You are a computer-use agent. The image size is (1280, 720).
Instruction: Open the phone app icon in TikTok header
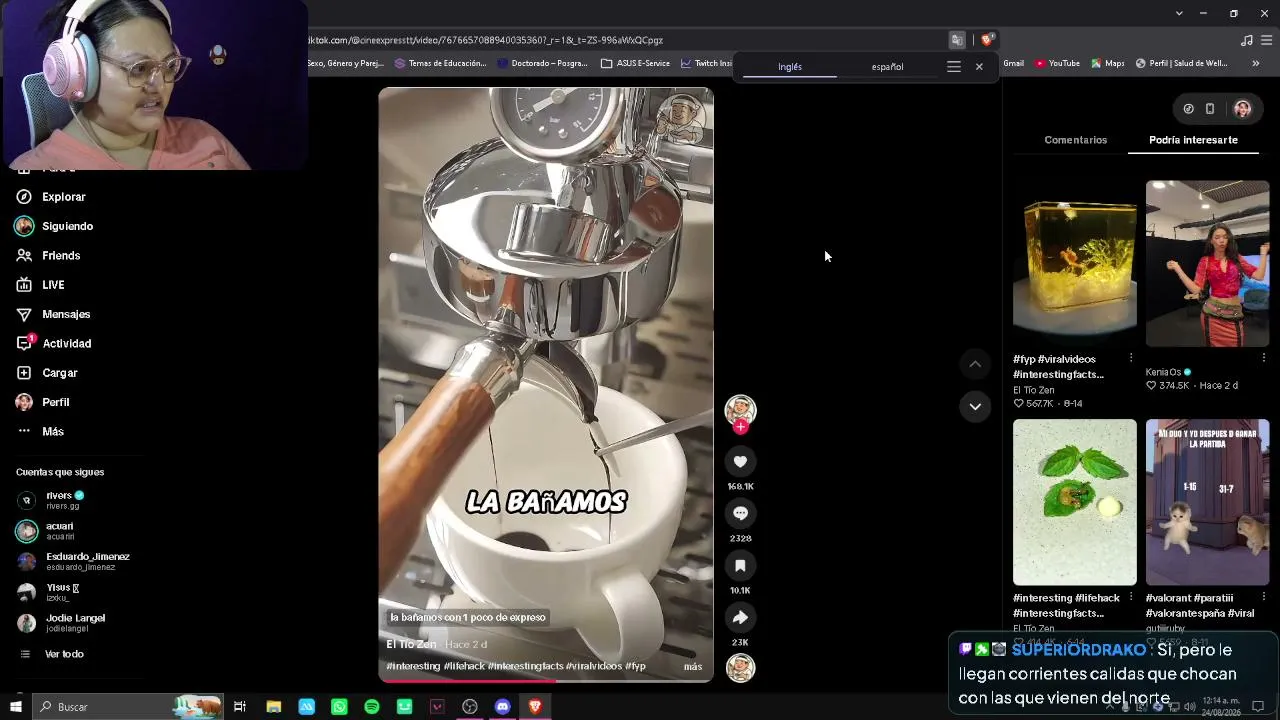1210,109
